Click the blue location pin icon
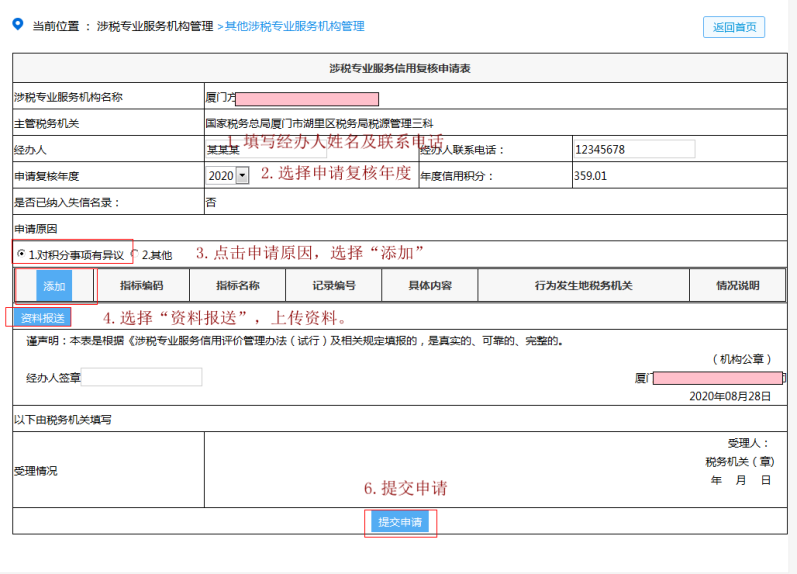The width and height of the screenshot is (797, 574). pyautogui.click(x=18, y=24)
